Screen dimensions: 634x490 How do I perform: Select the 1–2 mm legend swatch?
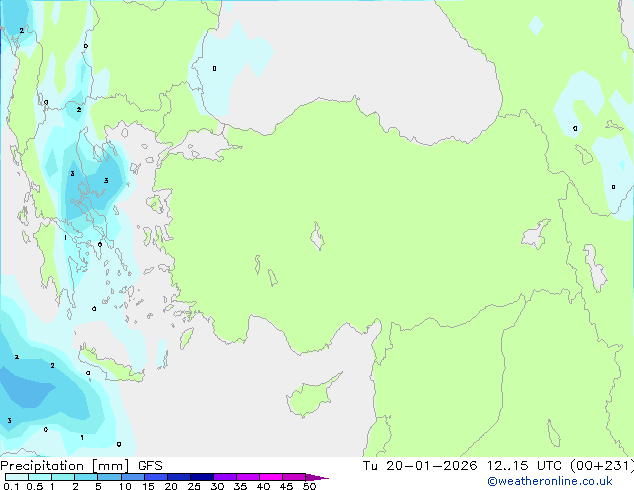tap(63, 477)
